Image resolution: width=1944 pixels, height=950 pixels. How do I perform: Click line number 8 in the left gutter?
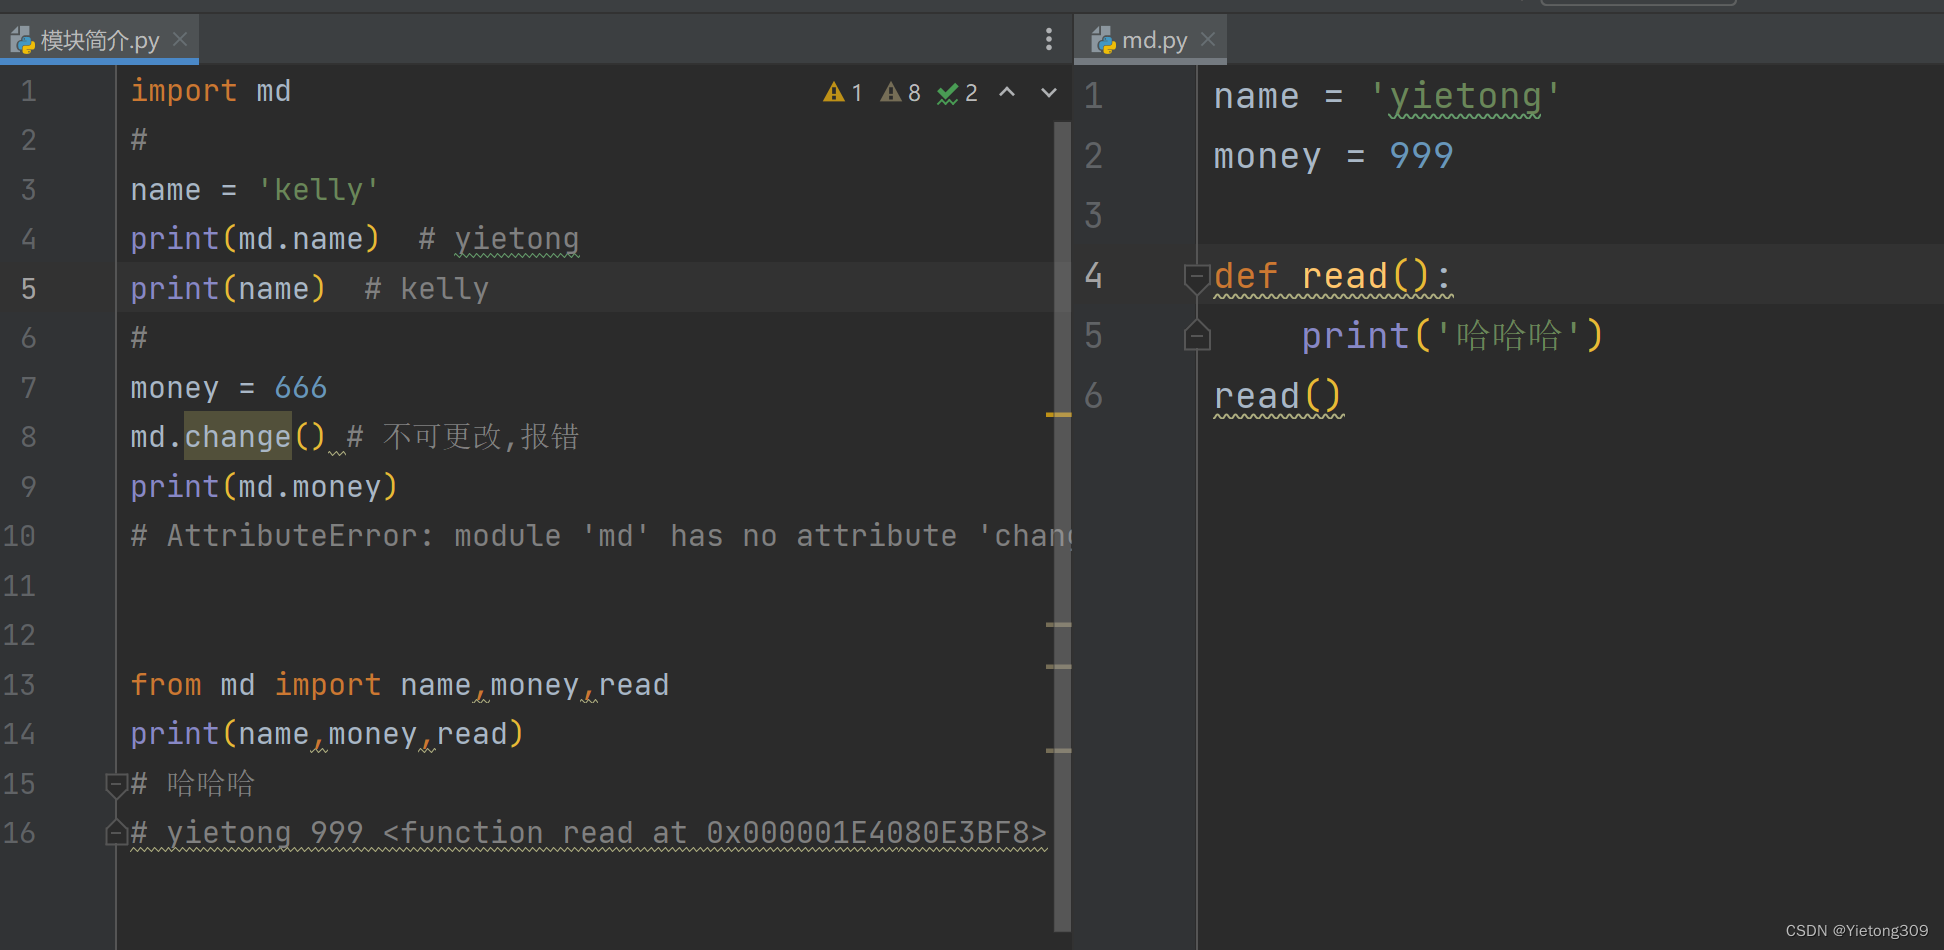pos(28,436)
